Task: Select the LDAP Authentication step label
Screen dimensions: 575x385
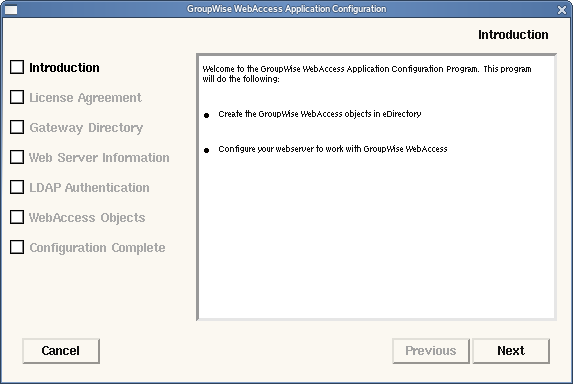Action: pyautogui.click(x=89, y=188)
